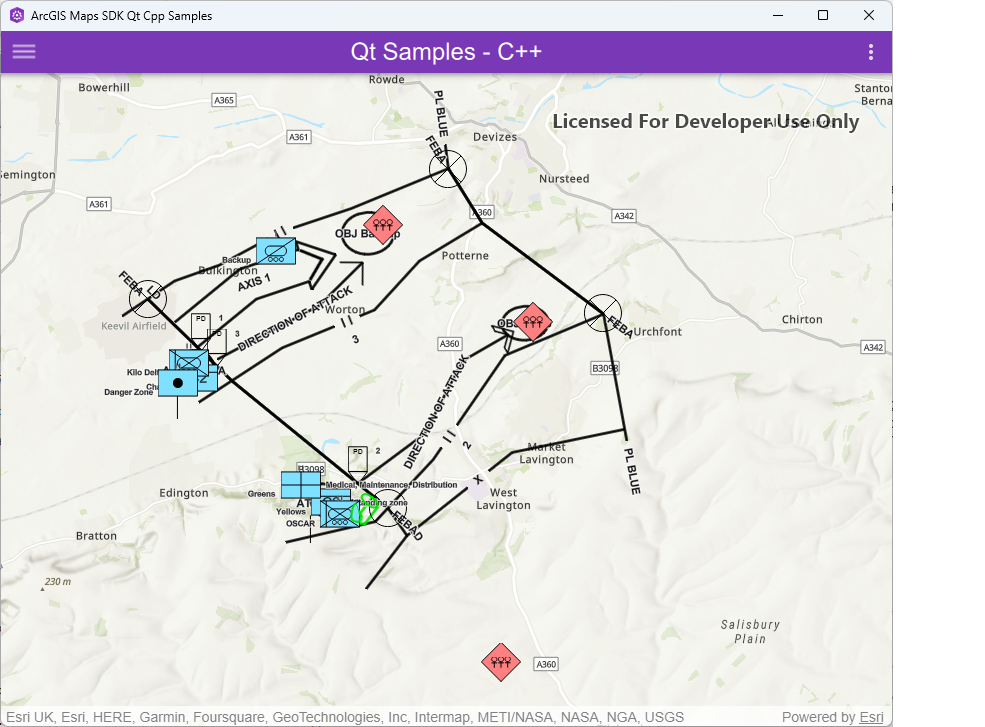The image size is (985, 727).
Task: Open the navigation drawer menu
Action: tap(23, 51)
